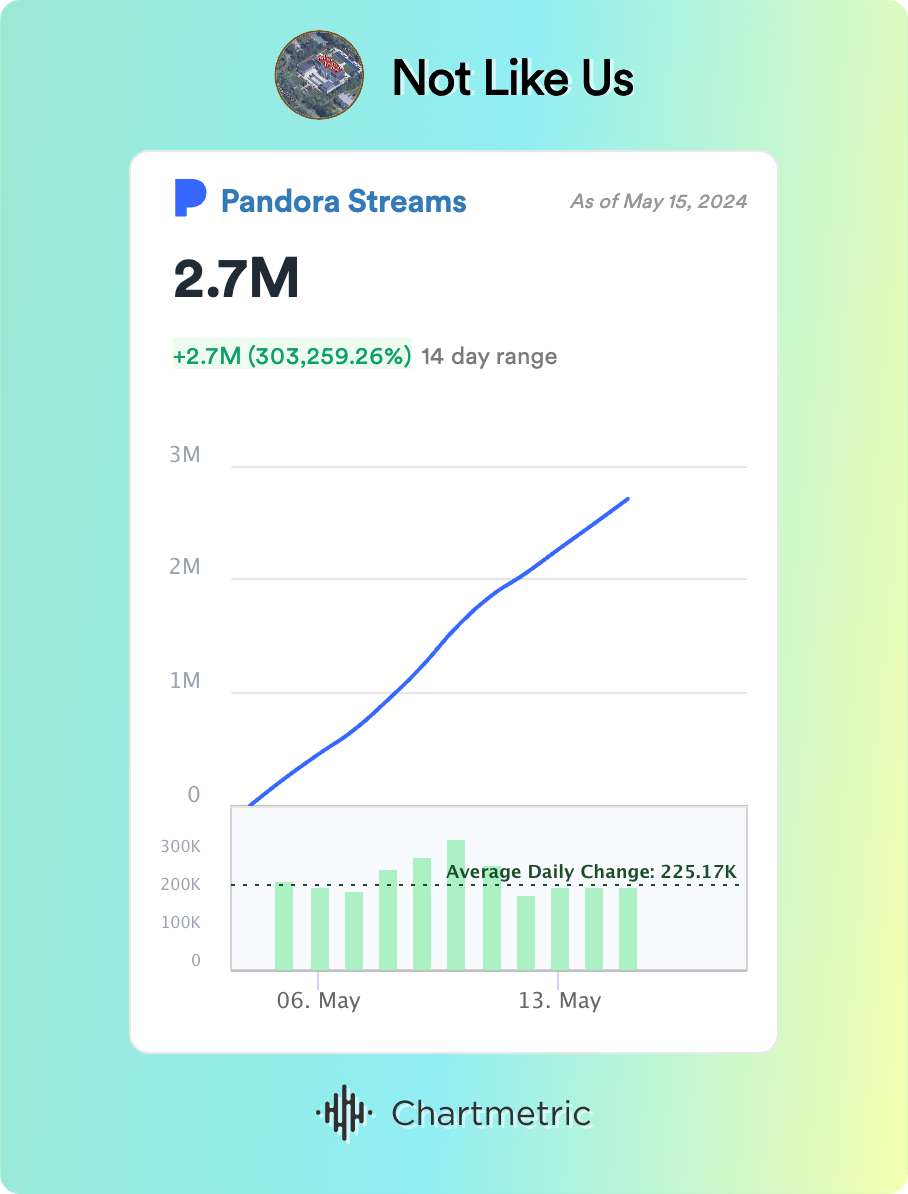Select the large "2.7M" total streams value
The width and height of the screenshot is (908, 1194).
(236, 279)
